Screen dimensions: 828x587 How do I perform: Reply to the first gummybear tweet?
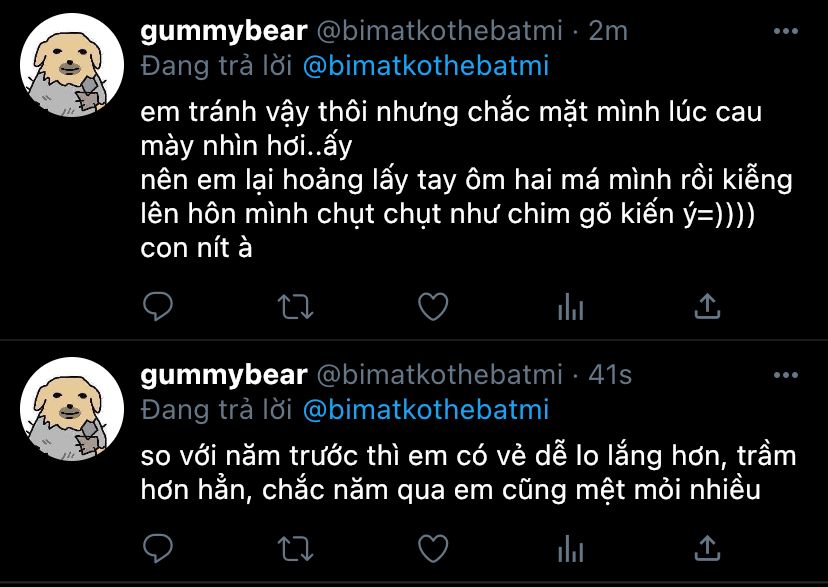(x=158, y=306)
